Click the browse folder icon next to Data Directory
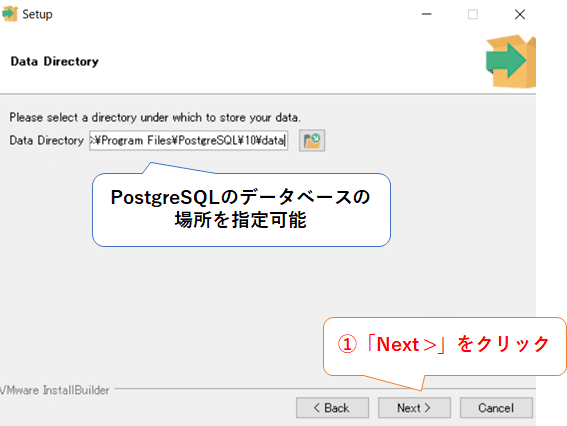The height and width of the screenshot is (426, 567). coord(312,140)
